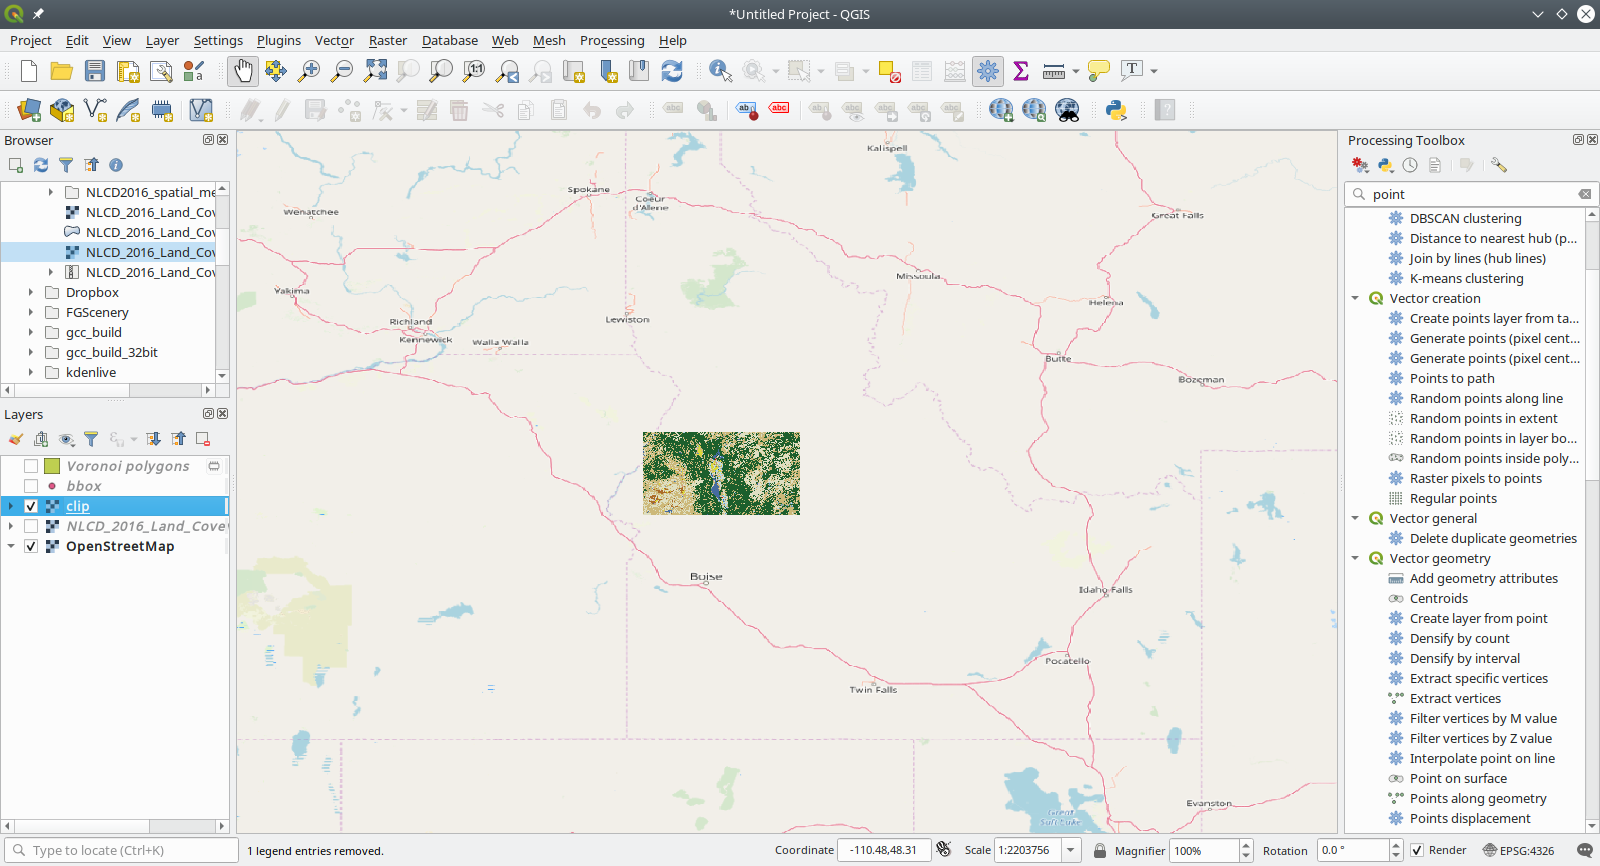Open Processing options wrench icon

click(x=1498, y=165)
